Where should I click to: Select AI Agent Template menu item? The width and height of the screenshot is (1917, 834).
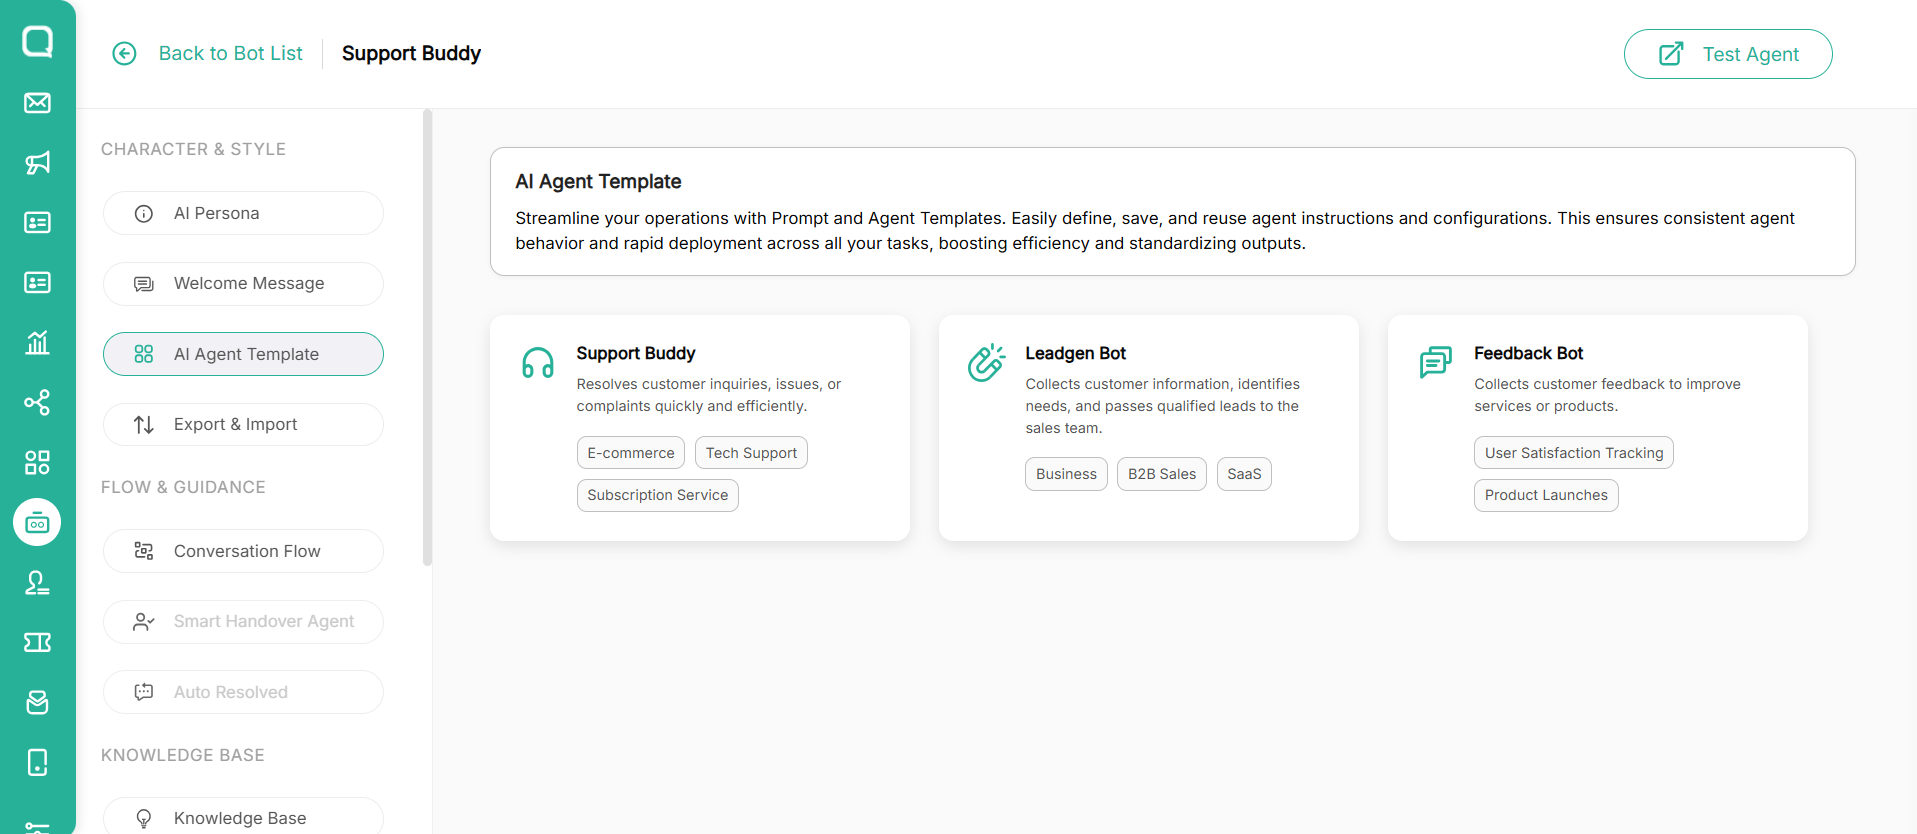click(x=243, y=354)
